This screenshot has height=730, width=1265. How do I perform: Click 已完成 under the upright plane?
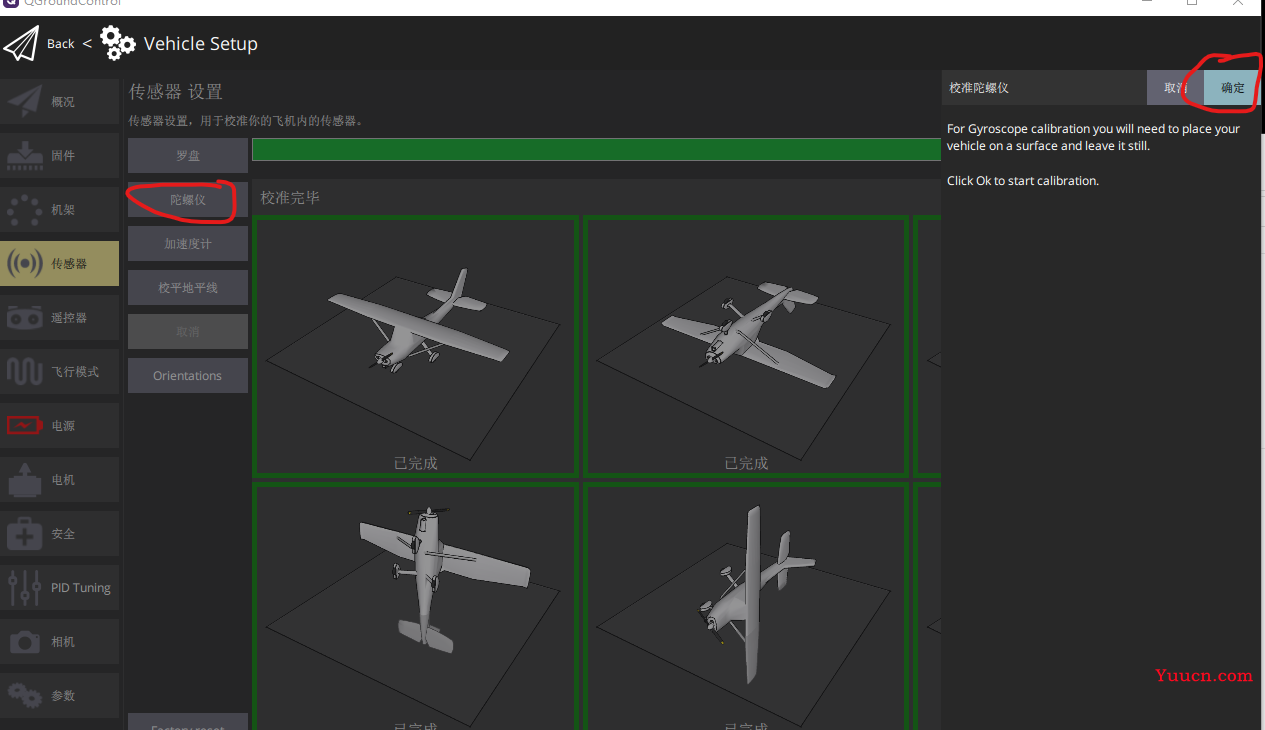416,463
